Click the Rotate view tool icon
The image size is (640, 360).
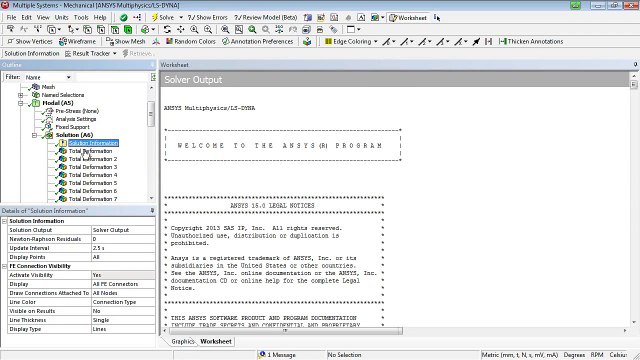coord(167,29)
